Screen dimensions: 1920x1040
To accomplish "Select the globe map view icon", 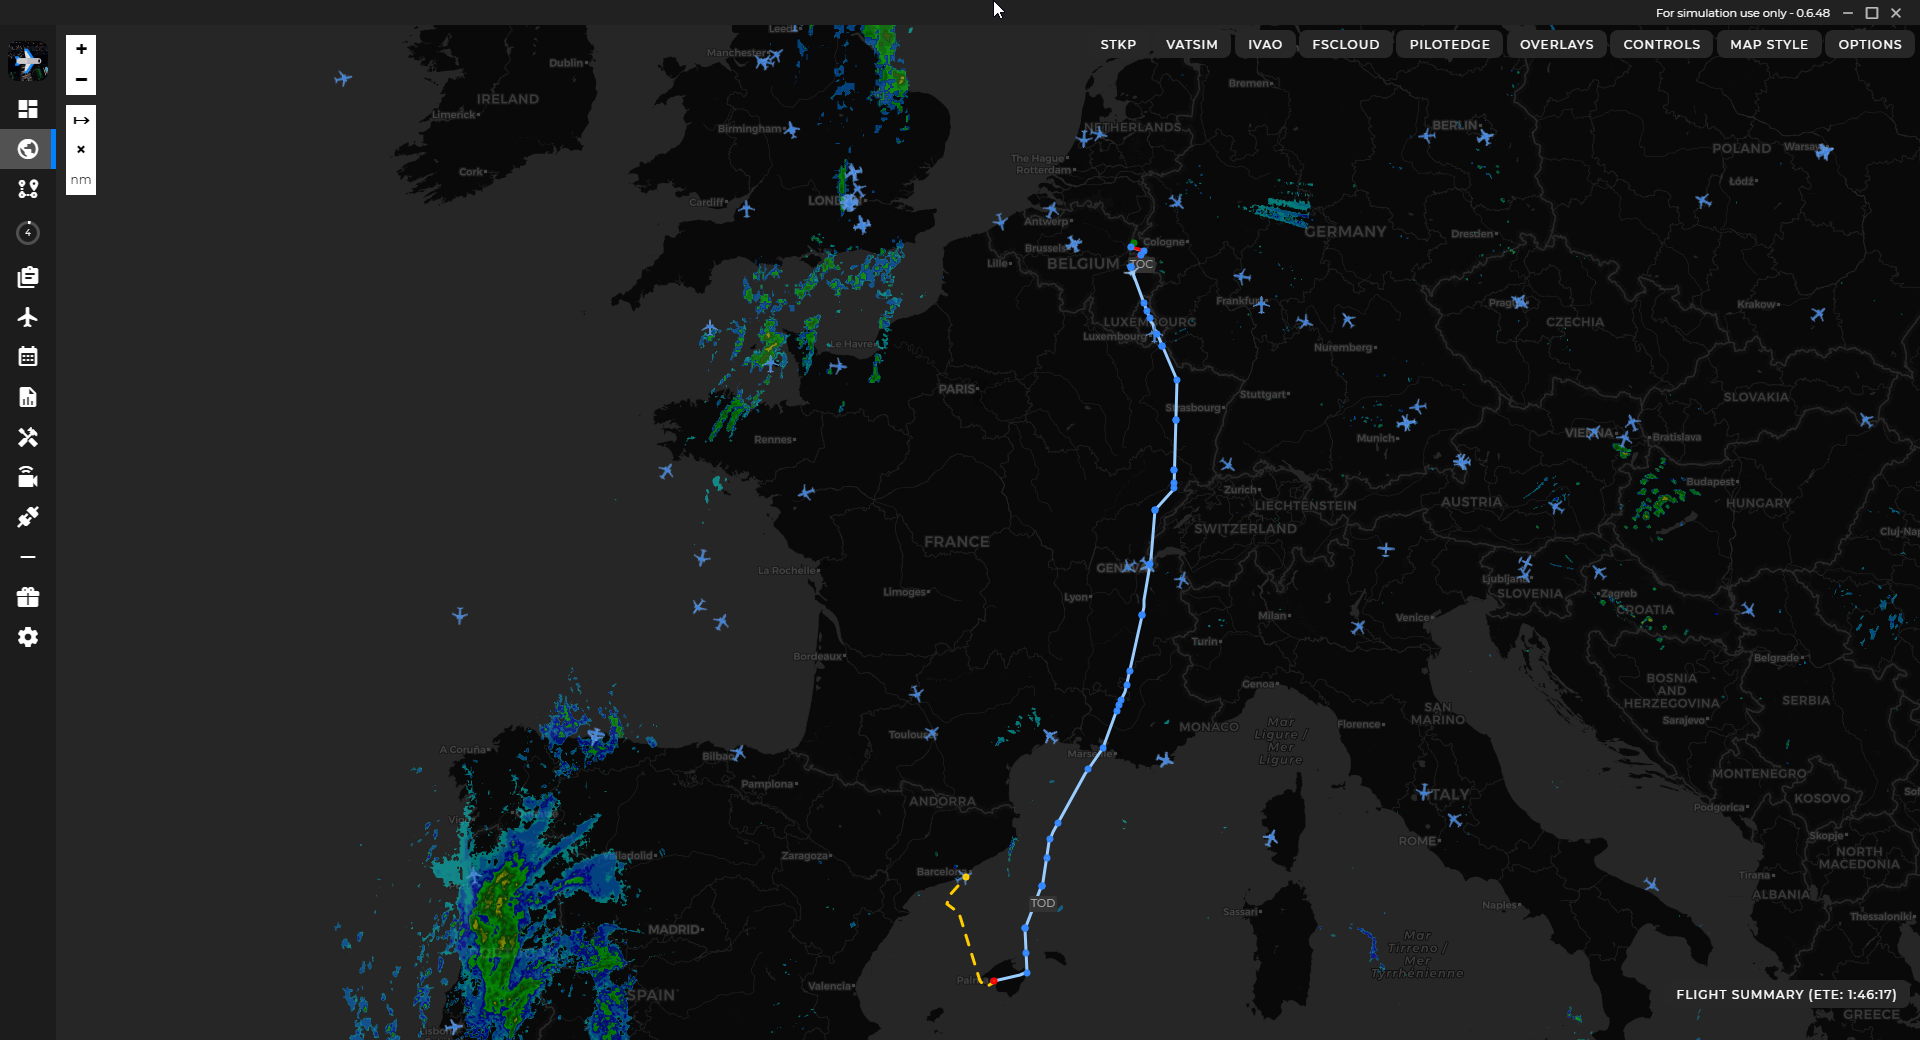I will [28, 149].
